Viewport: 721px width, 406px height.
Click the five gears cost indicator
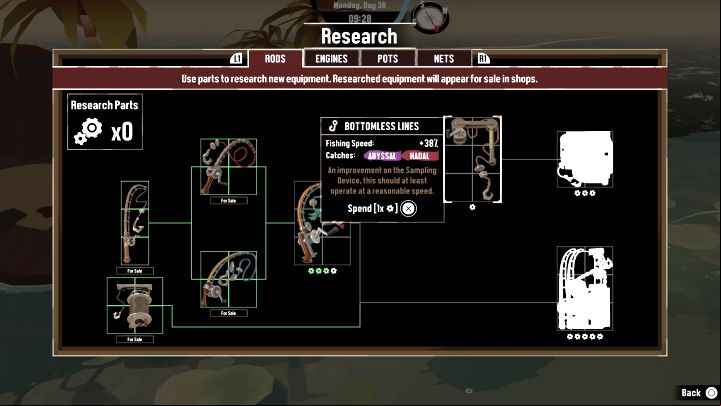coord(585,337)
